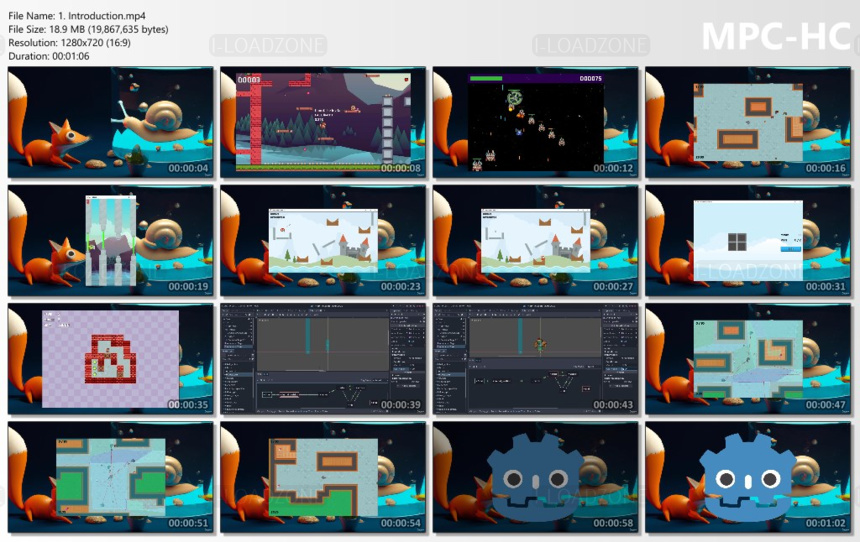Open the Godot editor thumbnail at 00:00:43
Viewport: 860px width, 542px height.
point(535,360)
